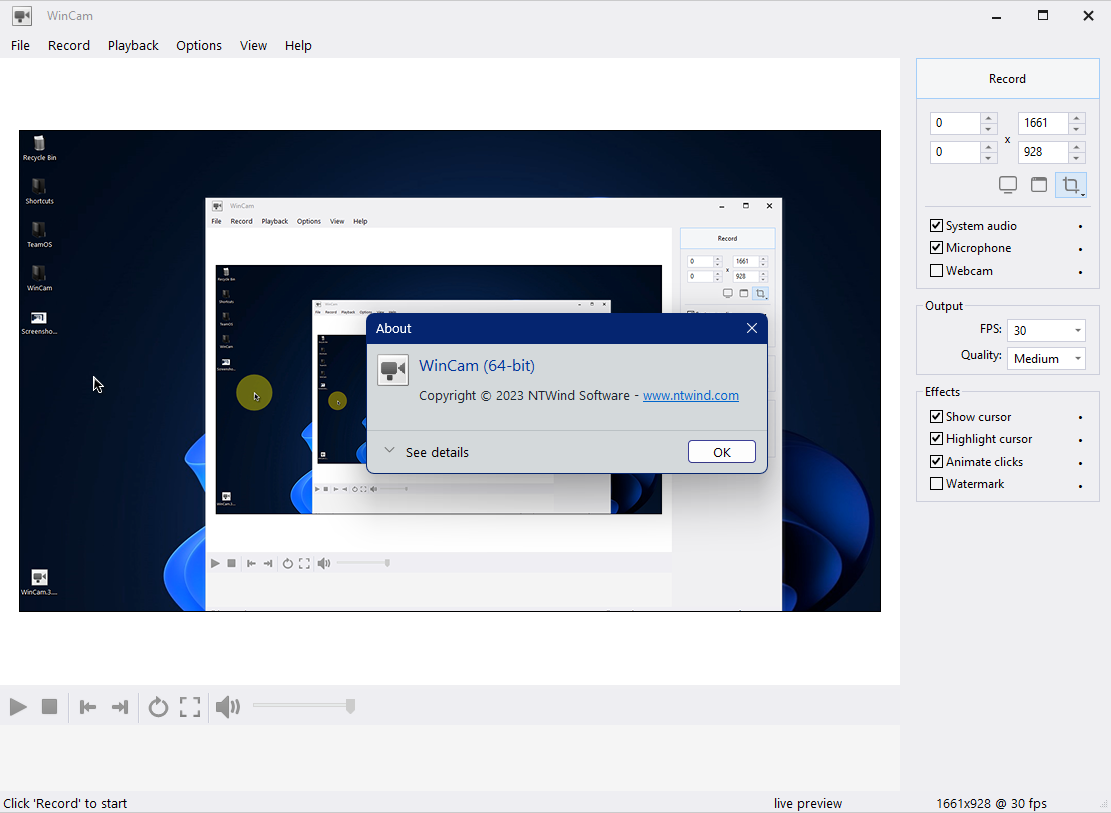Open the www.ntwind.com link
Screen dimensions: 1111x813
(x=691, y=396)
